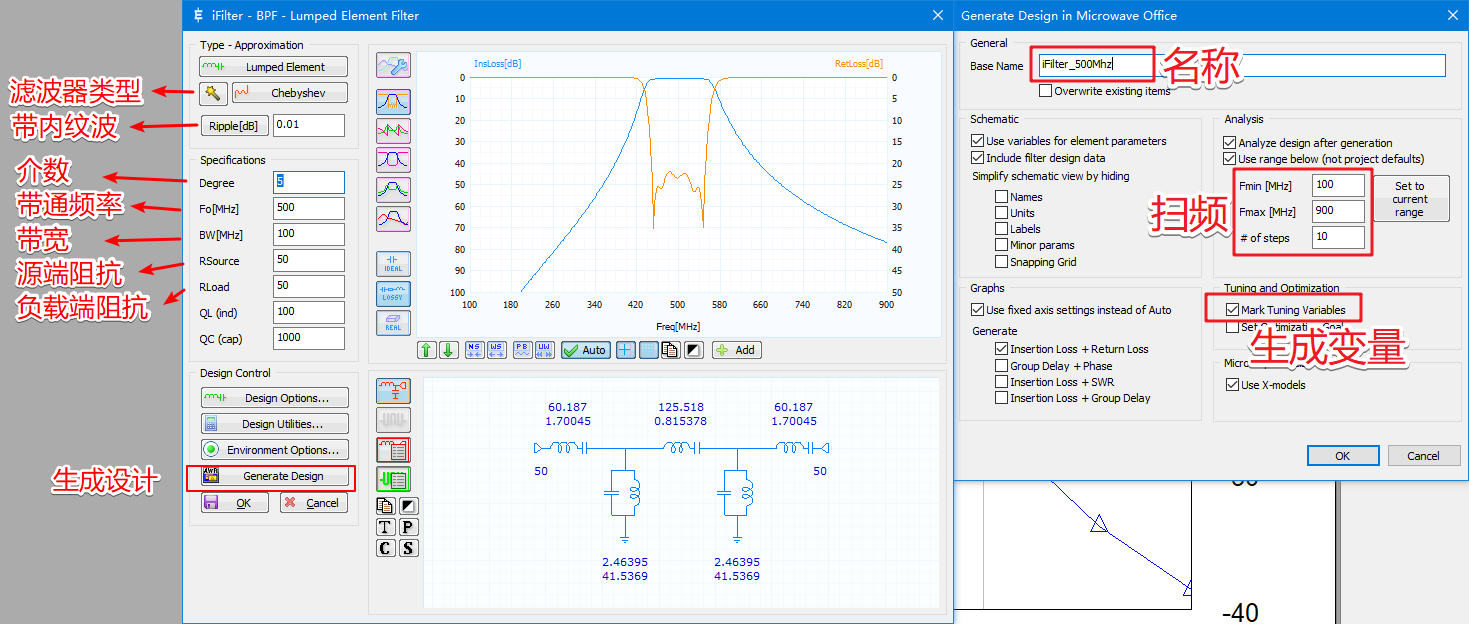This screenshot has width=1469, height=624.
Task: Click the Generate Design button
Action: (x=274, y=477)
